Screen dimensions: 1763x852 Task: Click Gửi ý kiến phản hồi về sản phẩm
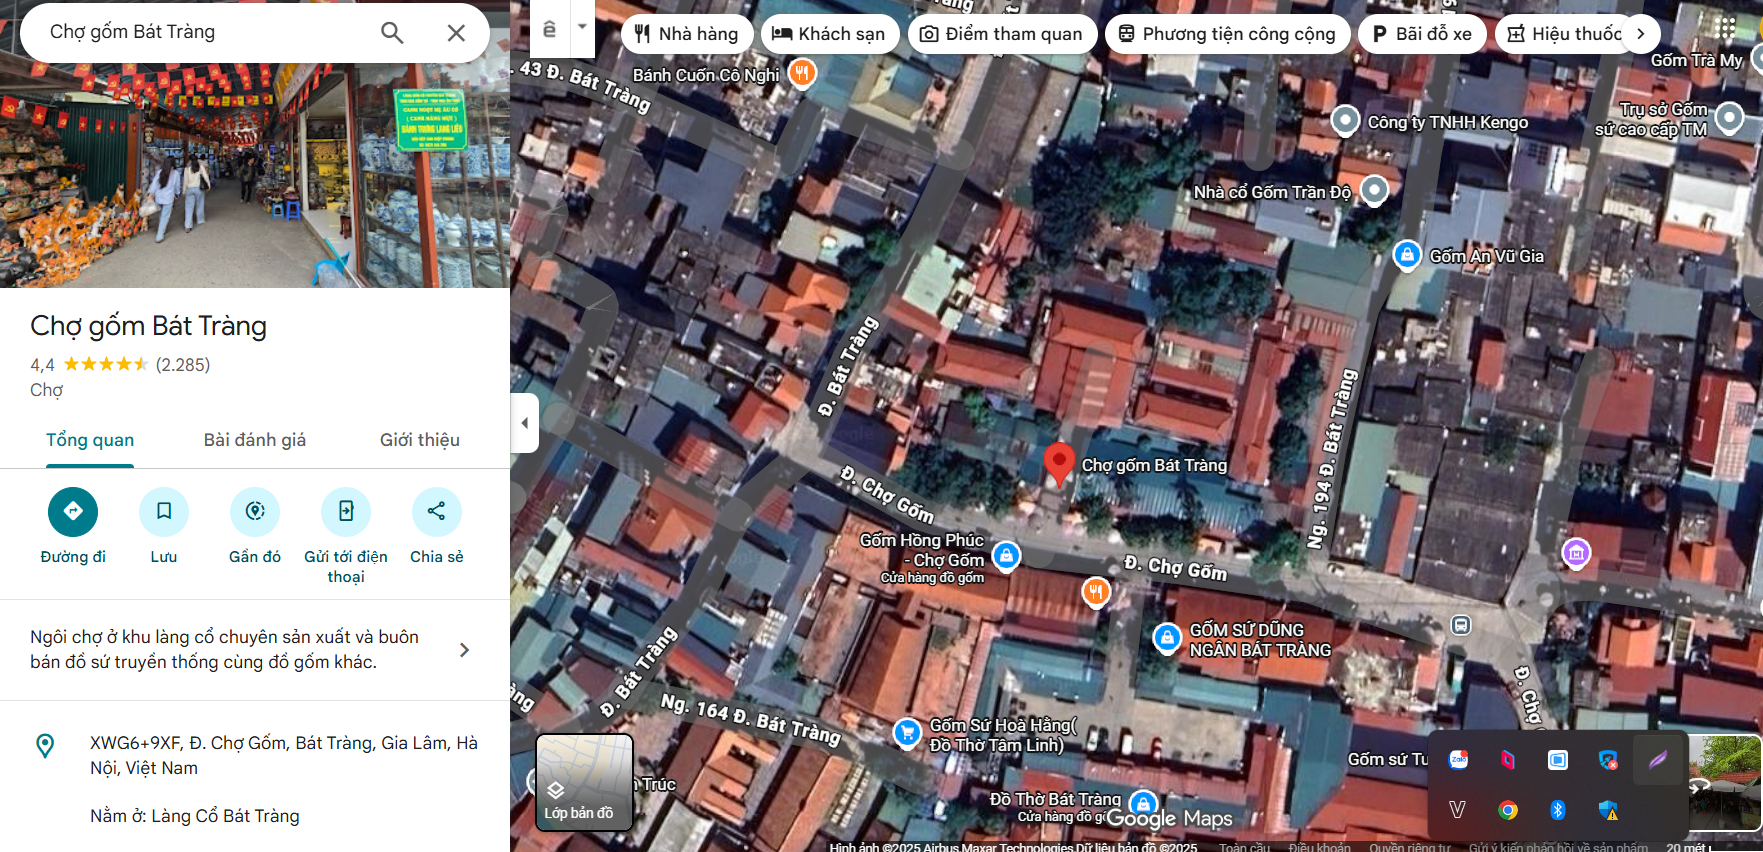click(x=1558, y=847)
